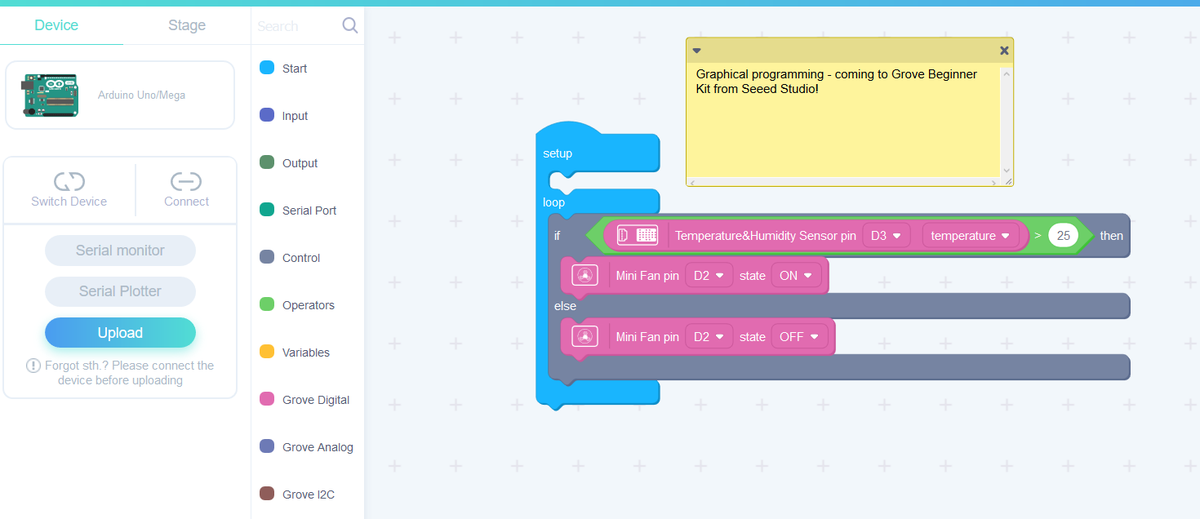
Task: Click the comment note vertical scrollbar
Action: coord(1006,121)
